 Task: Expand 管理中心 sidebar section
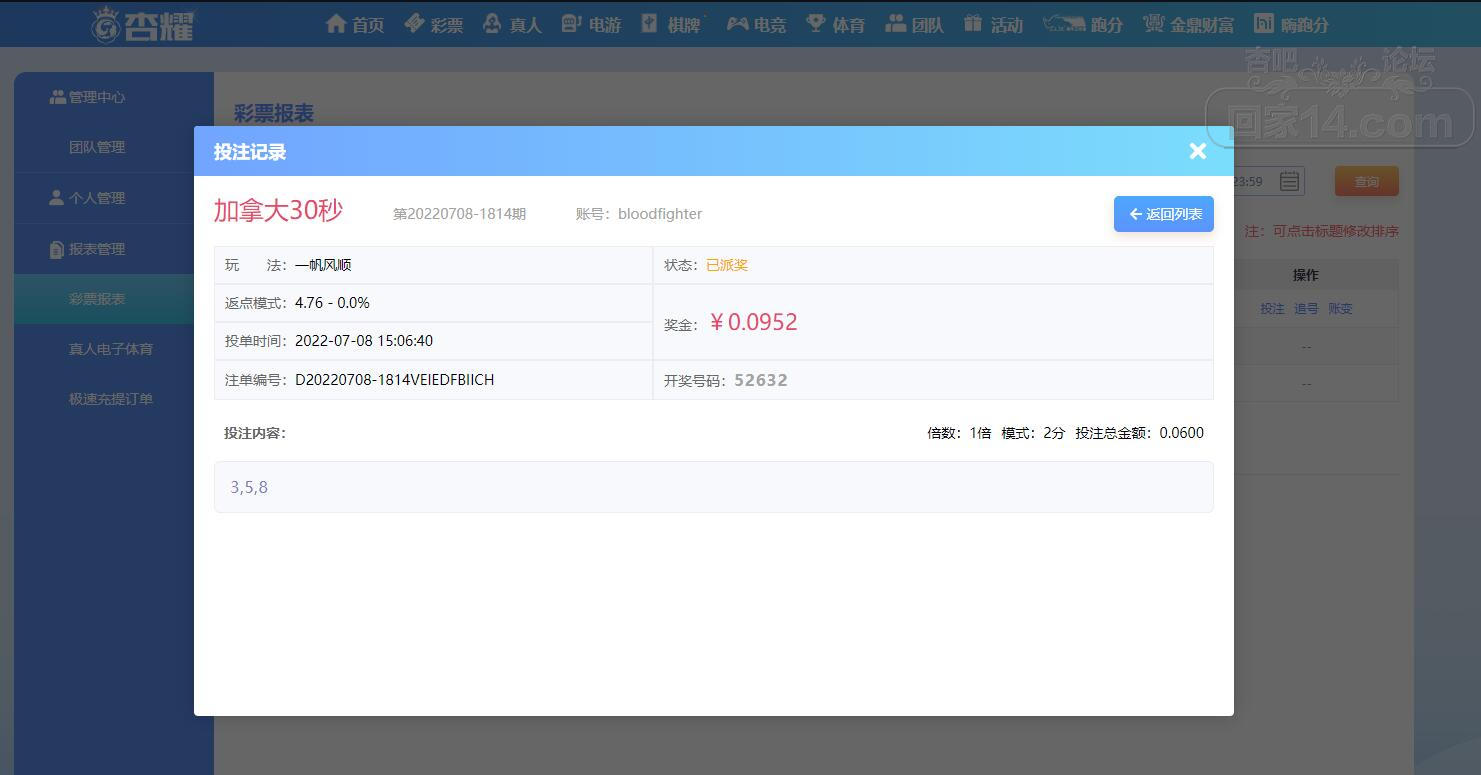coord(114,97)
